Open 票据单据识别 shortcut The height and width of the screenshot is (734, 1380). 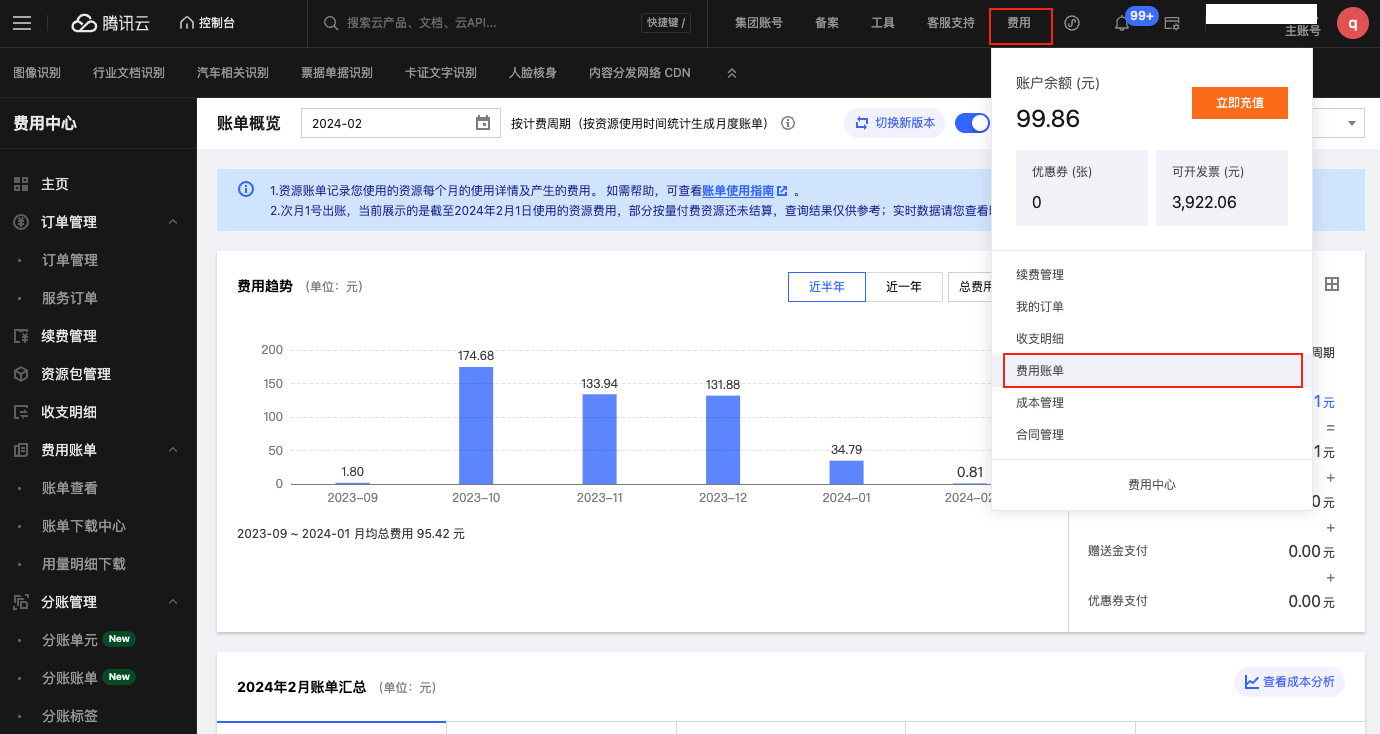[337, 73]
